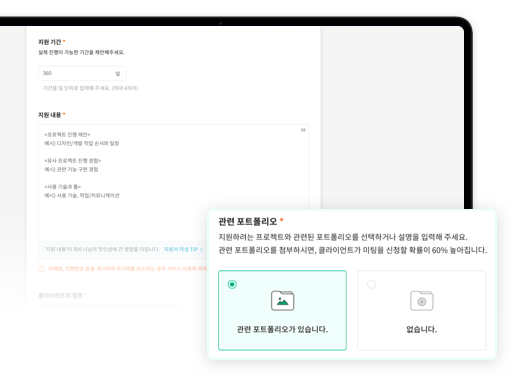Click the orange warning info icon

pyautogui.click(x=41, y=269)
